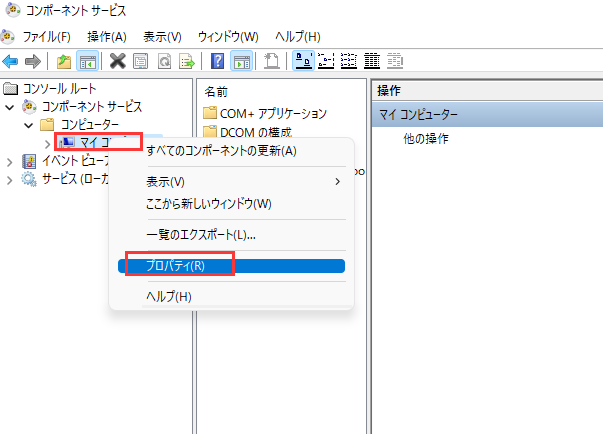The height and width of the screenshot is (434, 603).
Task: Toggle the Show/Hide Action Pane icon
Action: 242,61
